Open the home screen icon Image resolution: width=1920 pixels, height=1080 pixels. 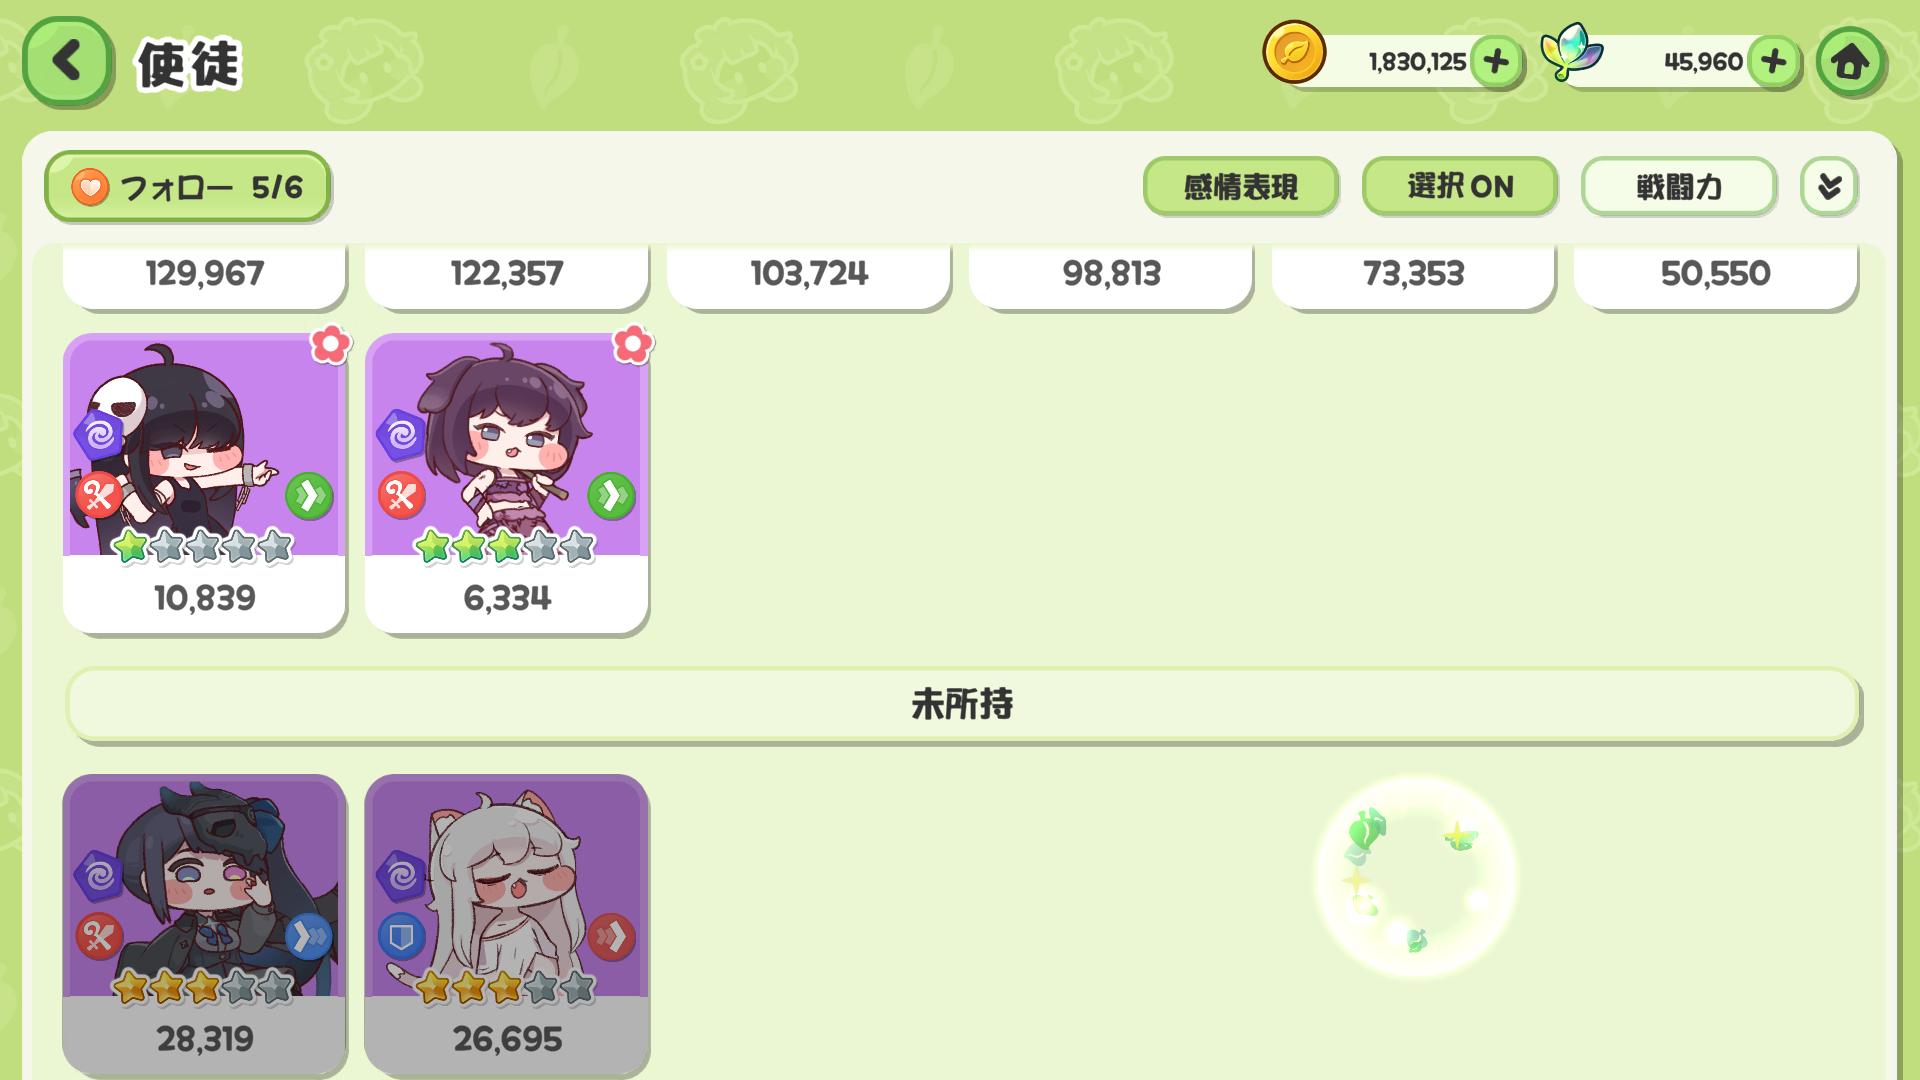[1850, 62]
